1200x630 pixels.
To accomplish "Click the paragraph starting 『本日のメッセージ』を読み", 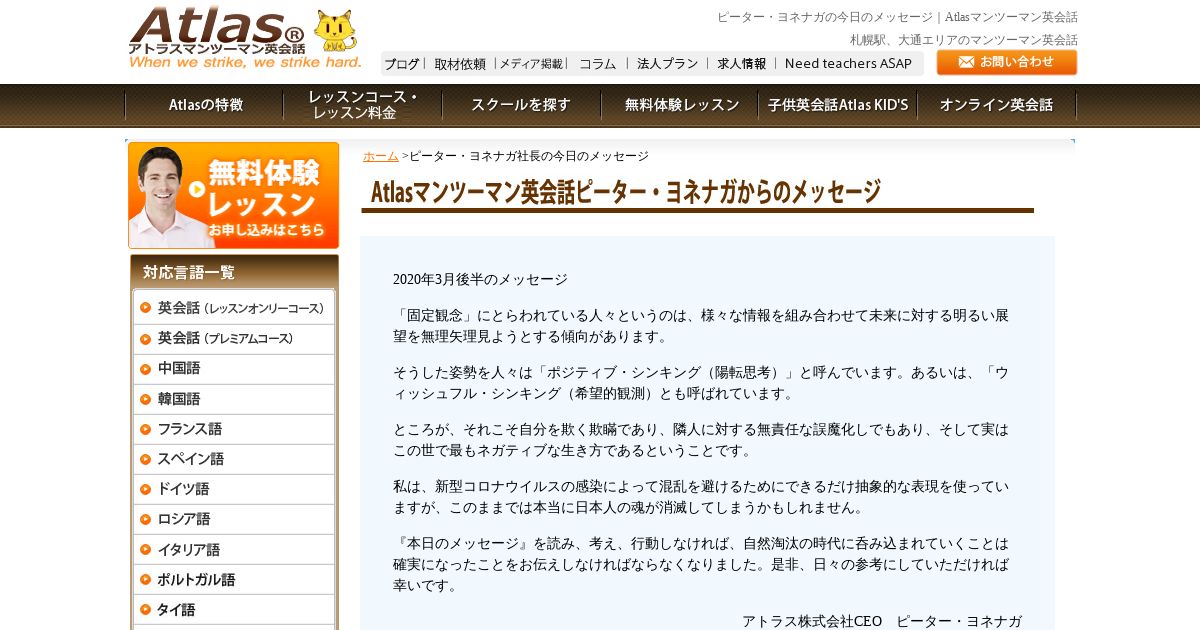I will pyautogui.click(x=701, y=564).
